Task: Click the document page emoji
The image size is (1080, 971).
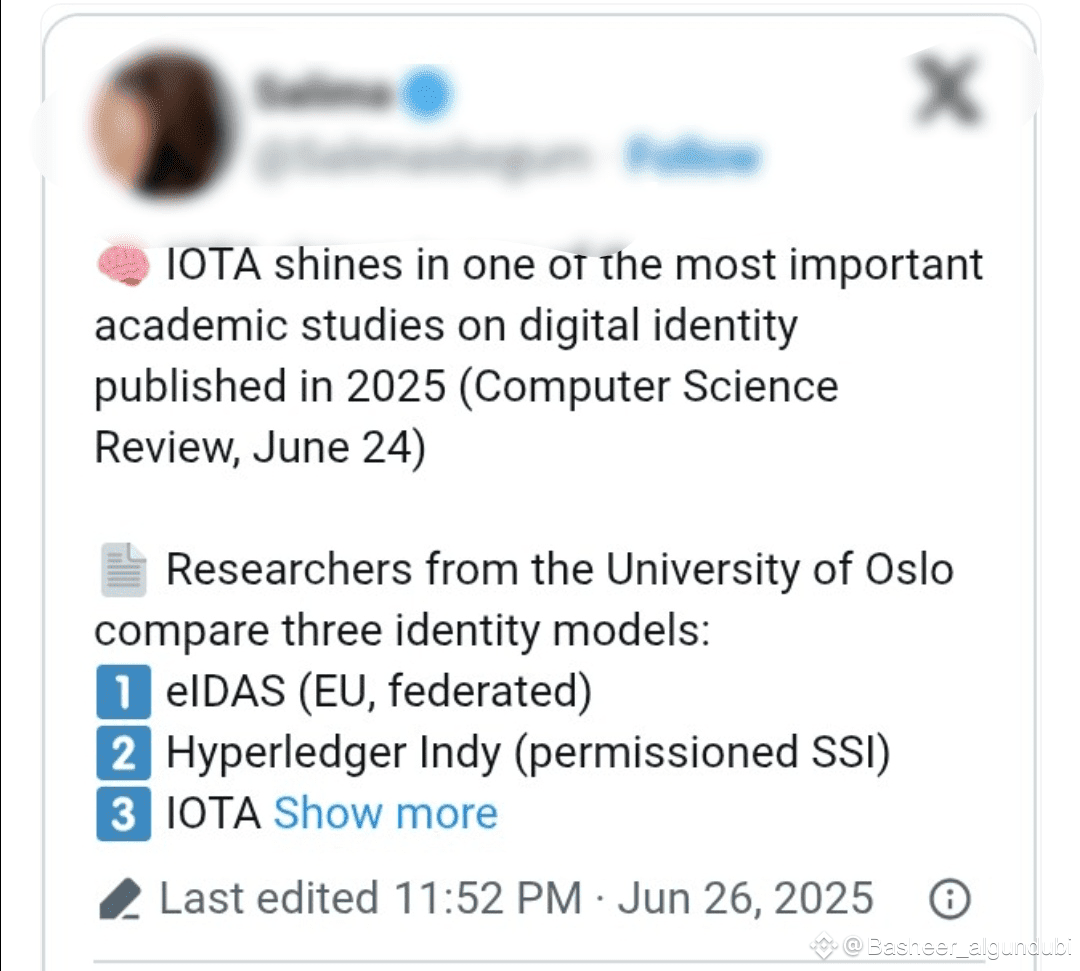Action: coord(124,570)
